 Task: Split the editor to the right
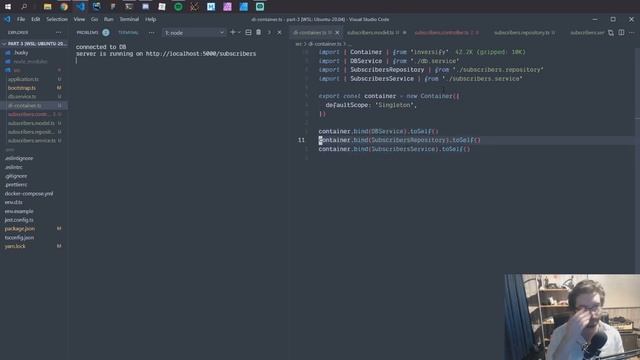point(621,33)
